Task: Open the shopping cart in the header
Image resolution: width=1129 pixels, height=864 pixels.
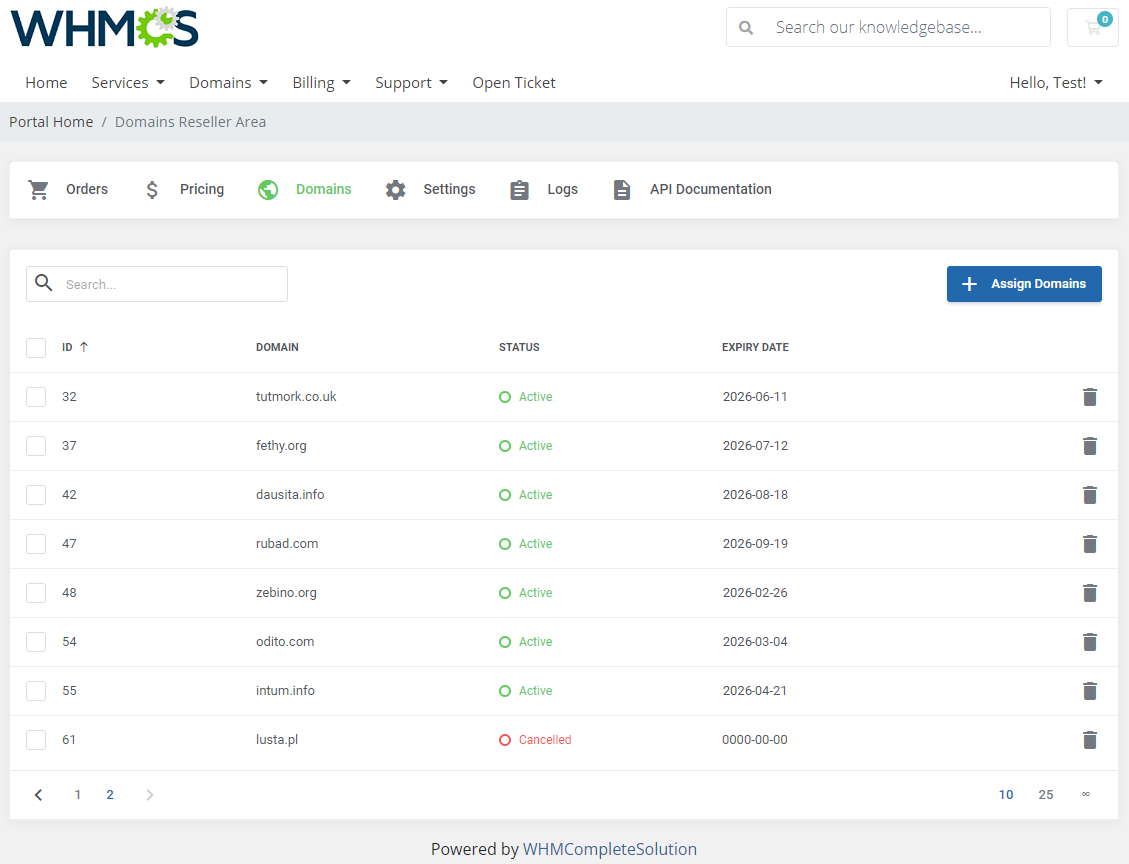Action: click(1092, 27)
